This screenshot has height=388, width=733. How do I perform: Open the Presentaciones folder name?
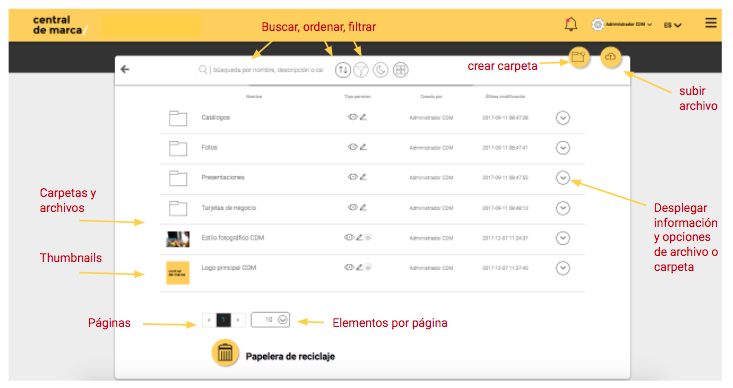[x=223, y=178]
